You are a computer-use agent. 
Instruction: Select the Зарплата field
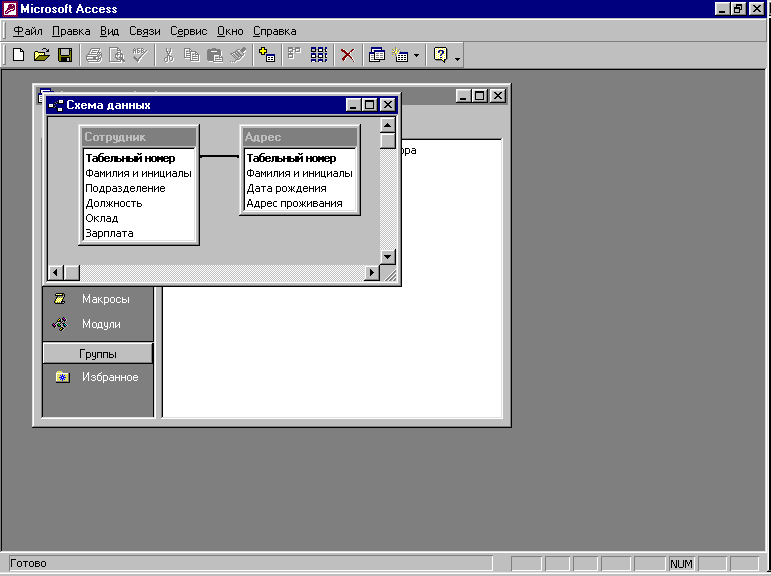click(x=139, y=233)
